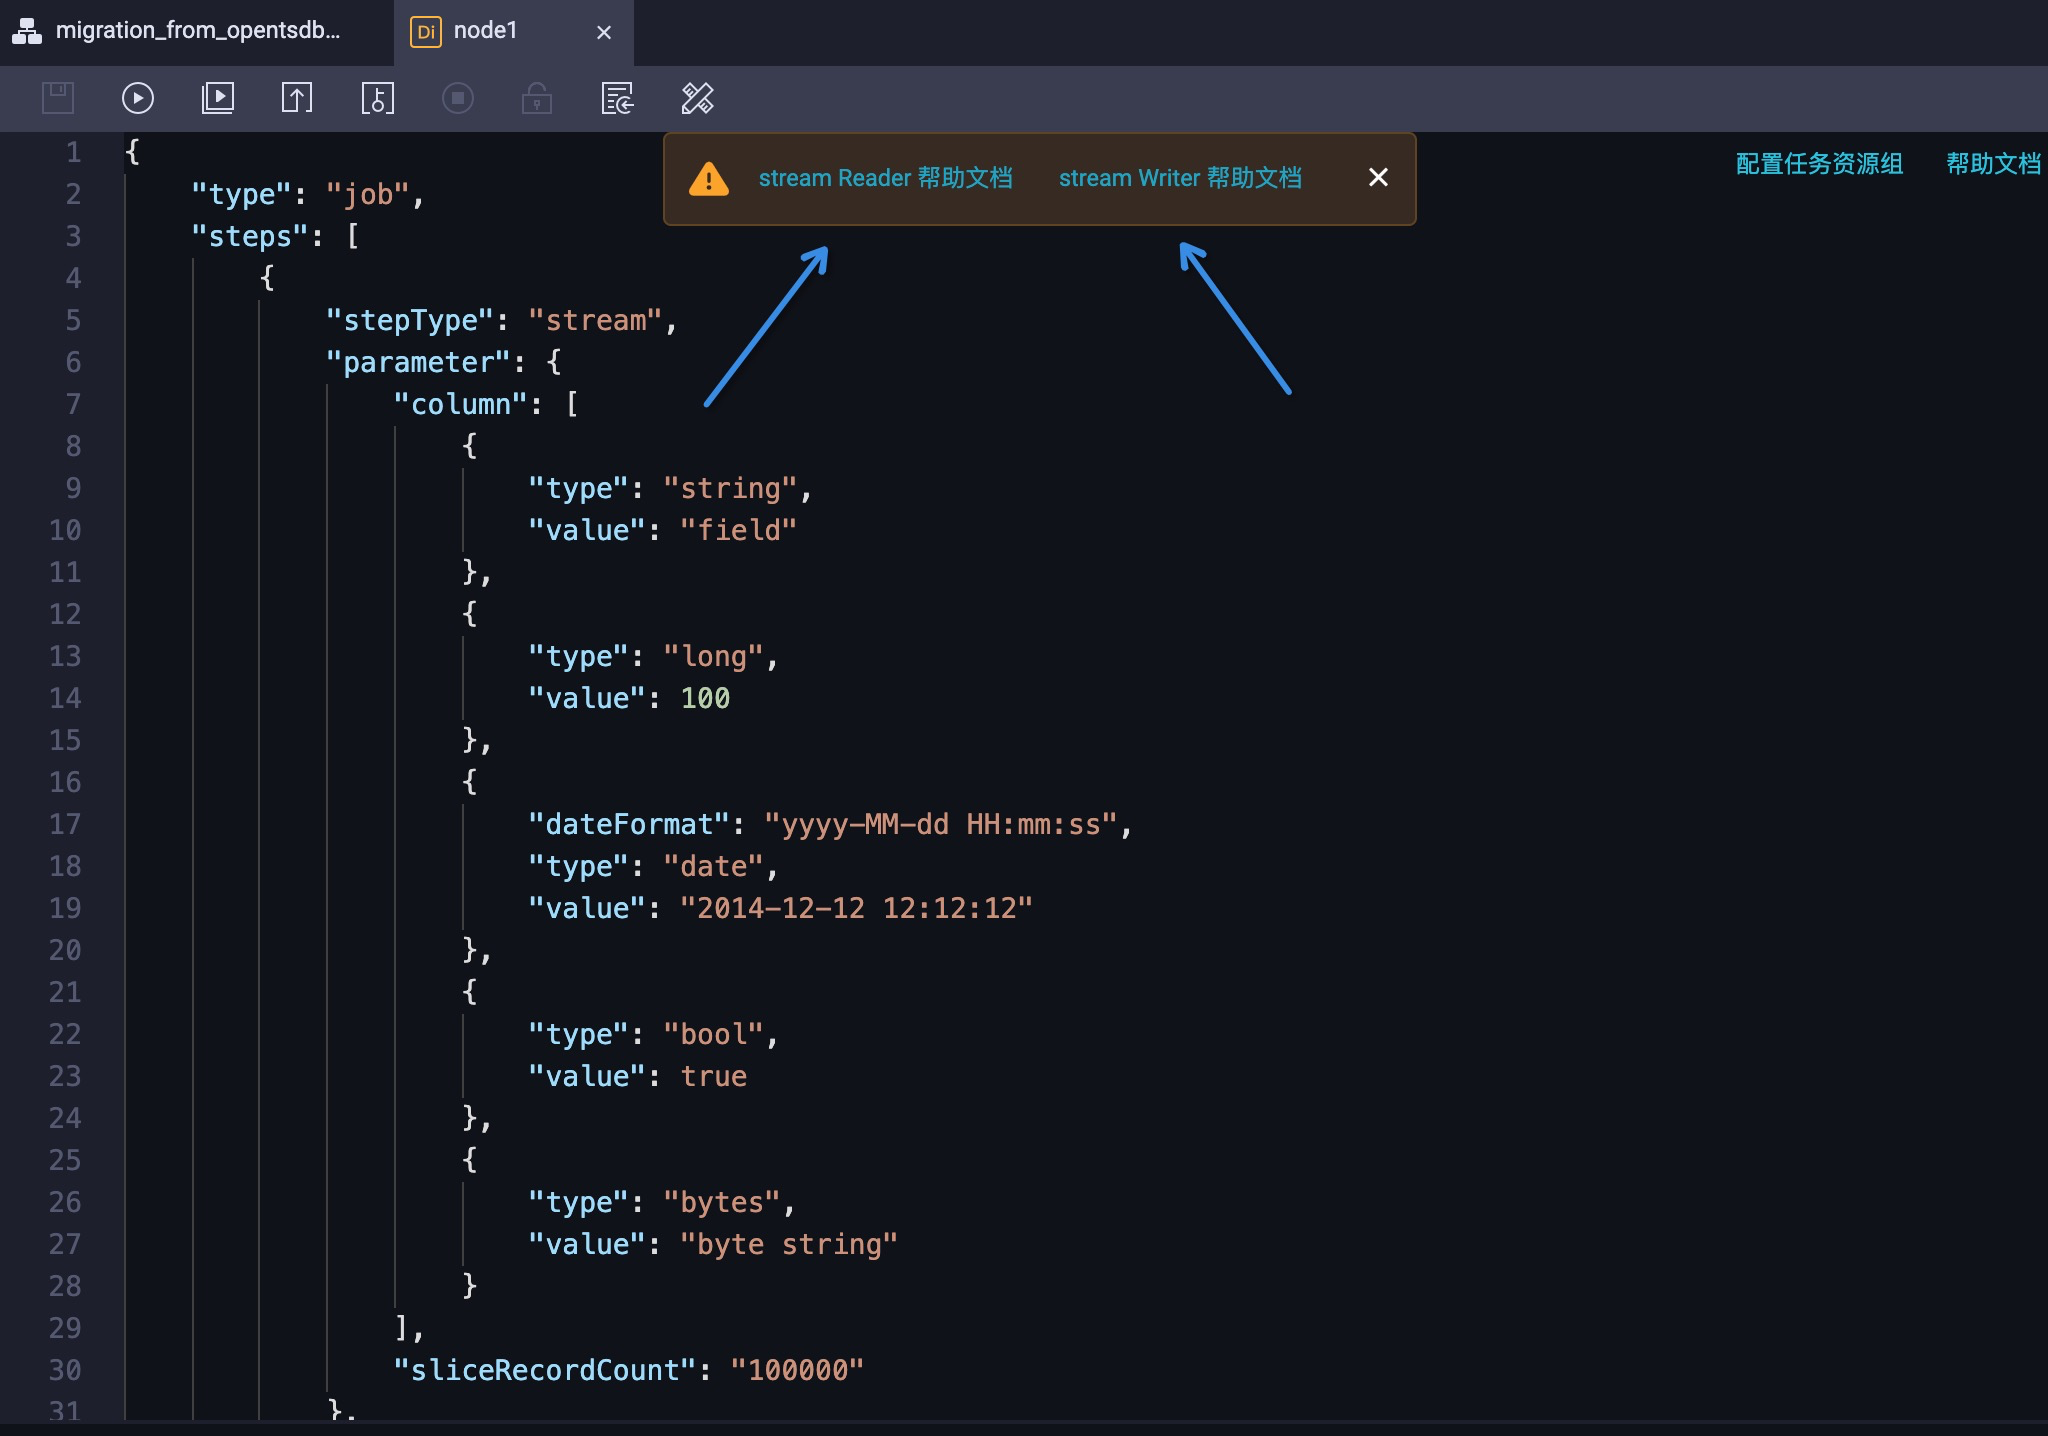Click the orange warning triangle icon
This screenshot has width=2048, height=1436.
[x=709, y=179]
